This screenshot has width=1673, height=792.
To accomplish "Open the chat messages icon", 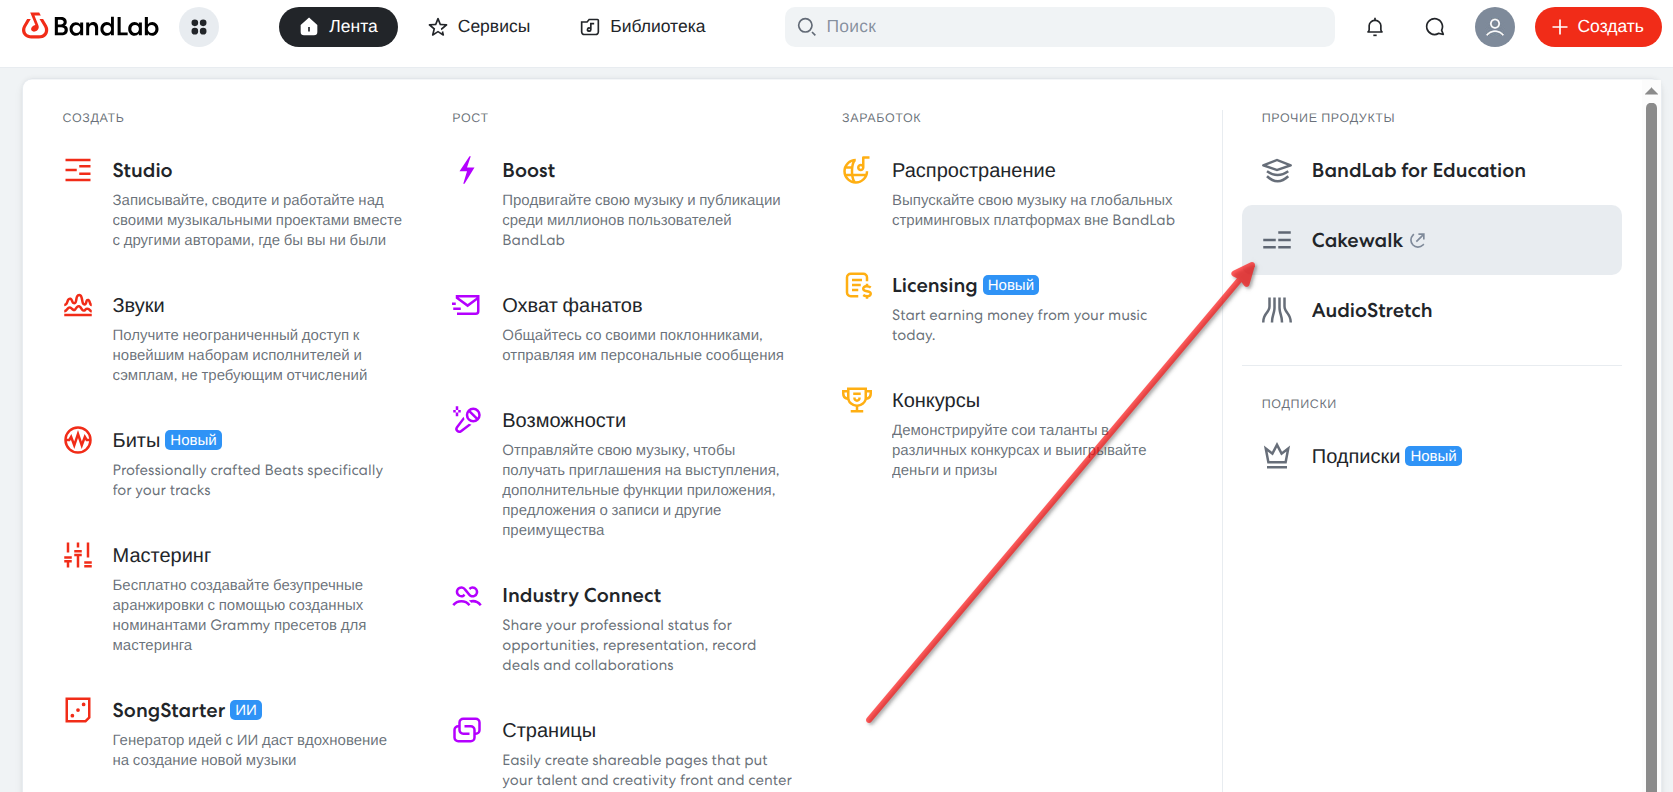I will click(1435, 27).
